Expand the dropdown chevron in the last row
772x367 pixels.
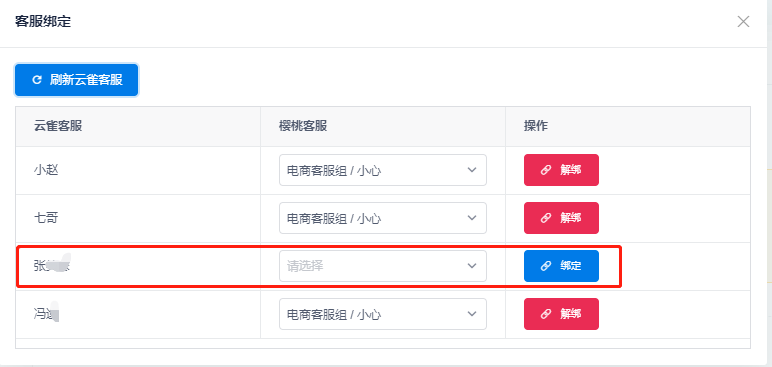click(472, 314)
